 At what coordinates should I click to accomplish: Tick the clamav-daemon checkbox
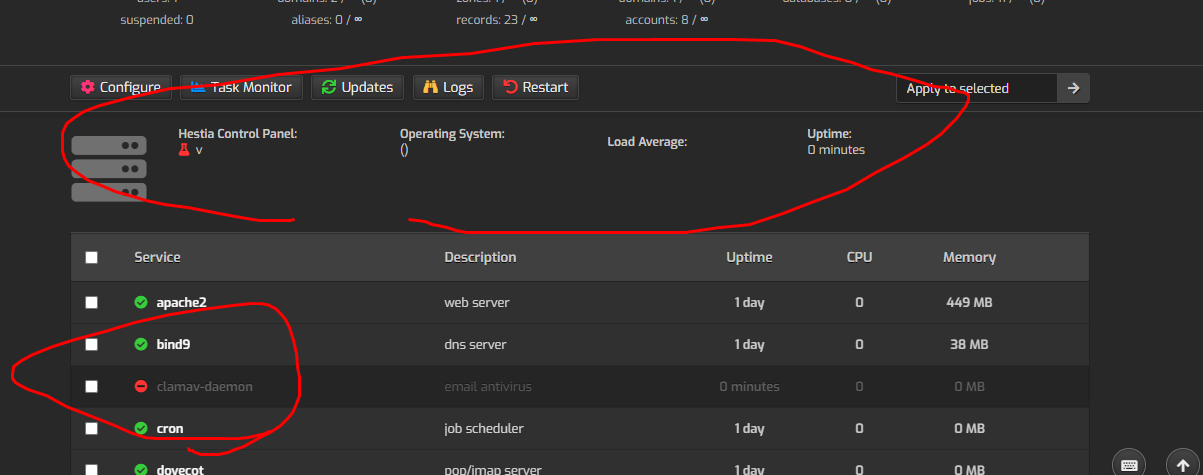click(x=92, y=386)
